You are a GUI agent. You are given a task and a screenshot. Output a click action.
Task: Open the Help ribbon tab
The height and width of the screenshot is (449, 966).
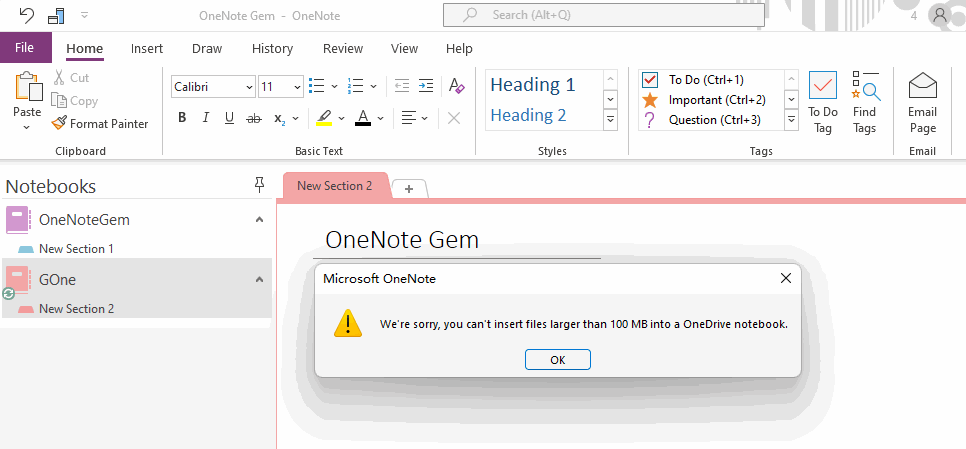click(x=459, y=49)
